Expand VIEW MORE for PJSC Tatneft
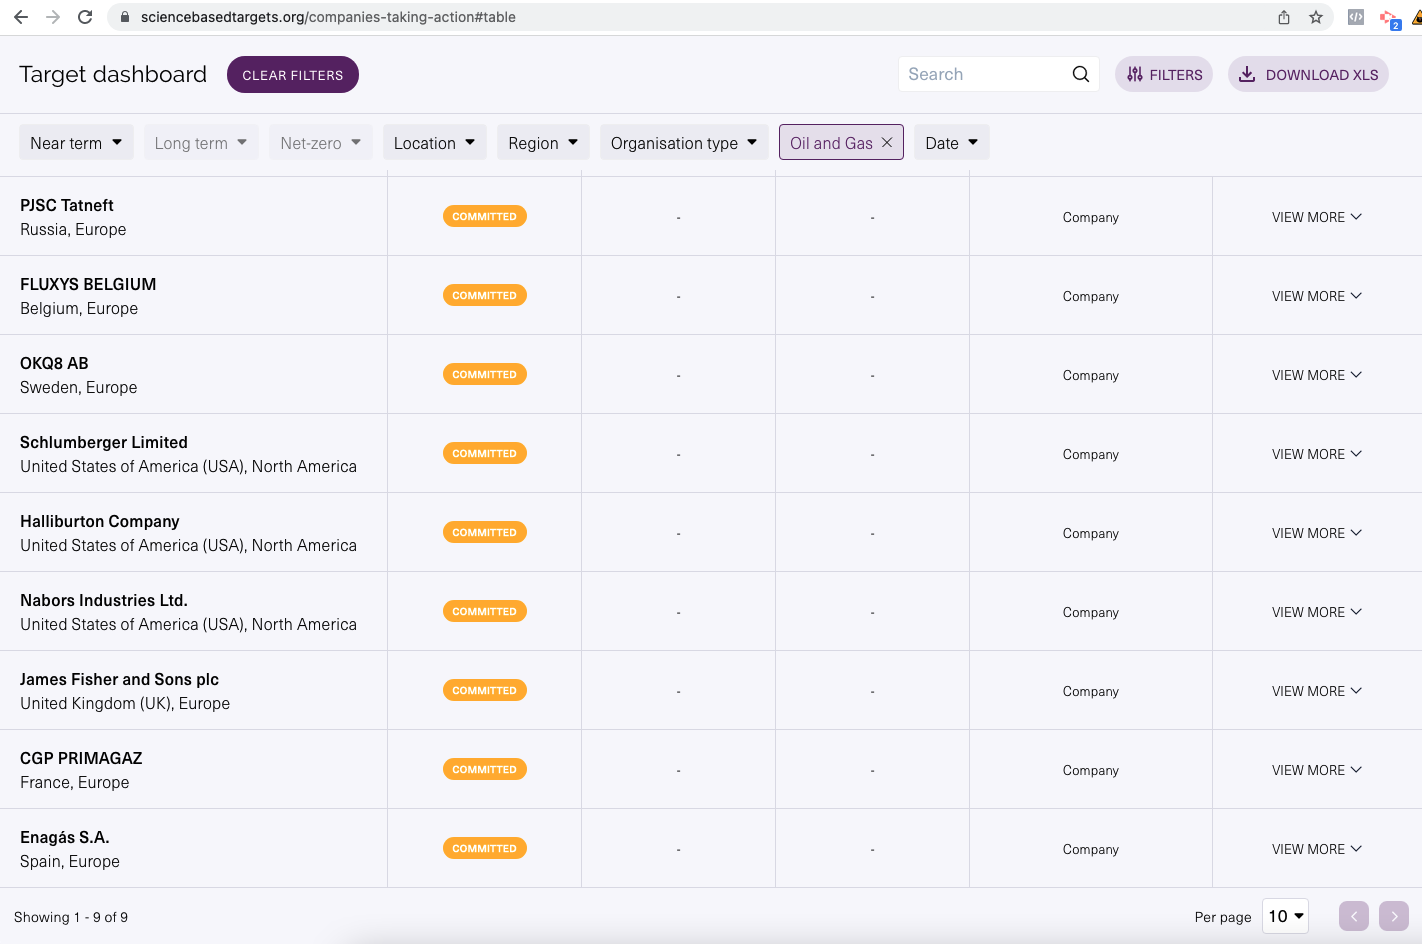 coord(1316,217)
